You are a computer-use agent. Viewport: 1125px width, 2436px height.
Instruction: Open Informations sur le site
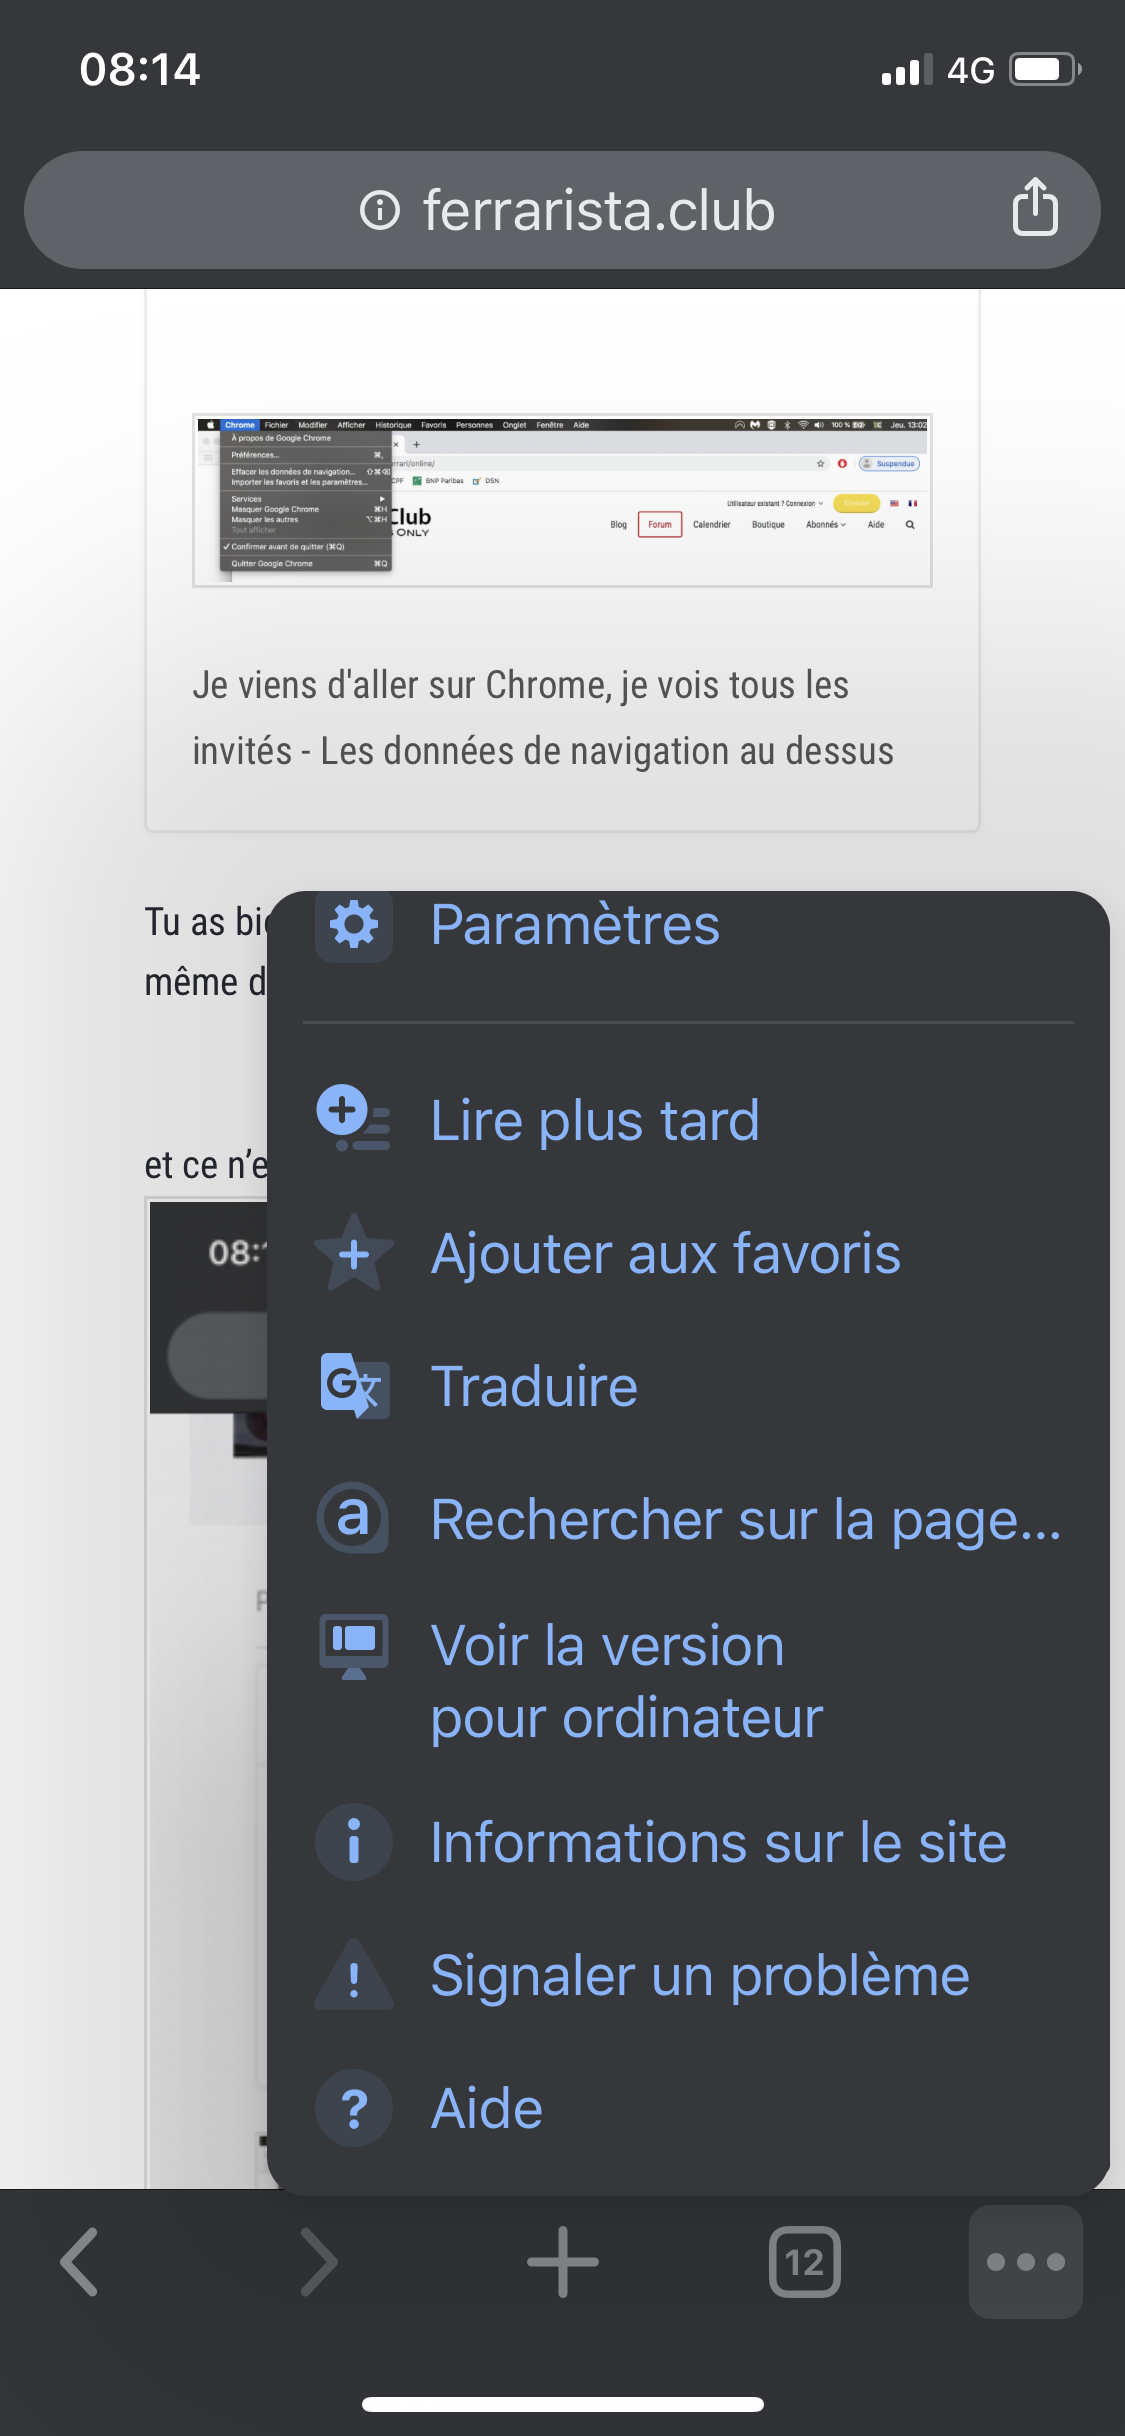pyautogui.click(x=718, y=1842)
